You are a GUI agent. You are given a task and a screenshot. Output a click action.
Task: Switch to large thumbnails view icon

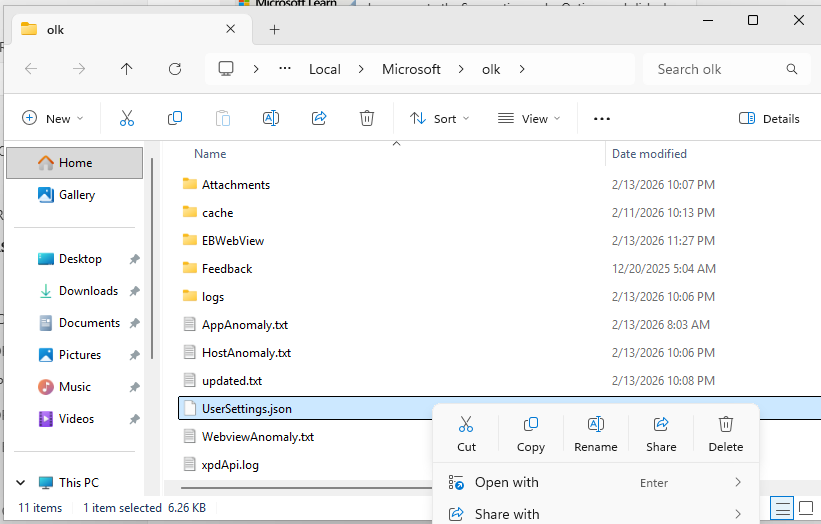point(806,508)
